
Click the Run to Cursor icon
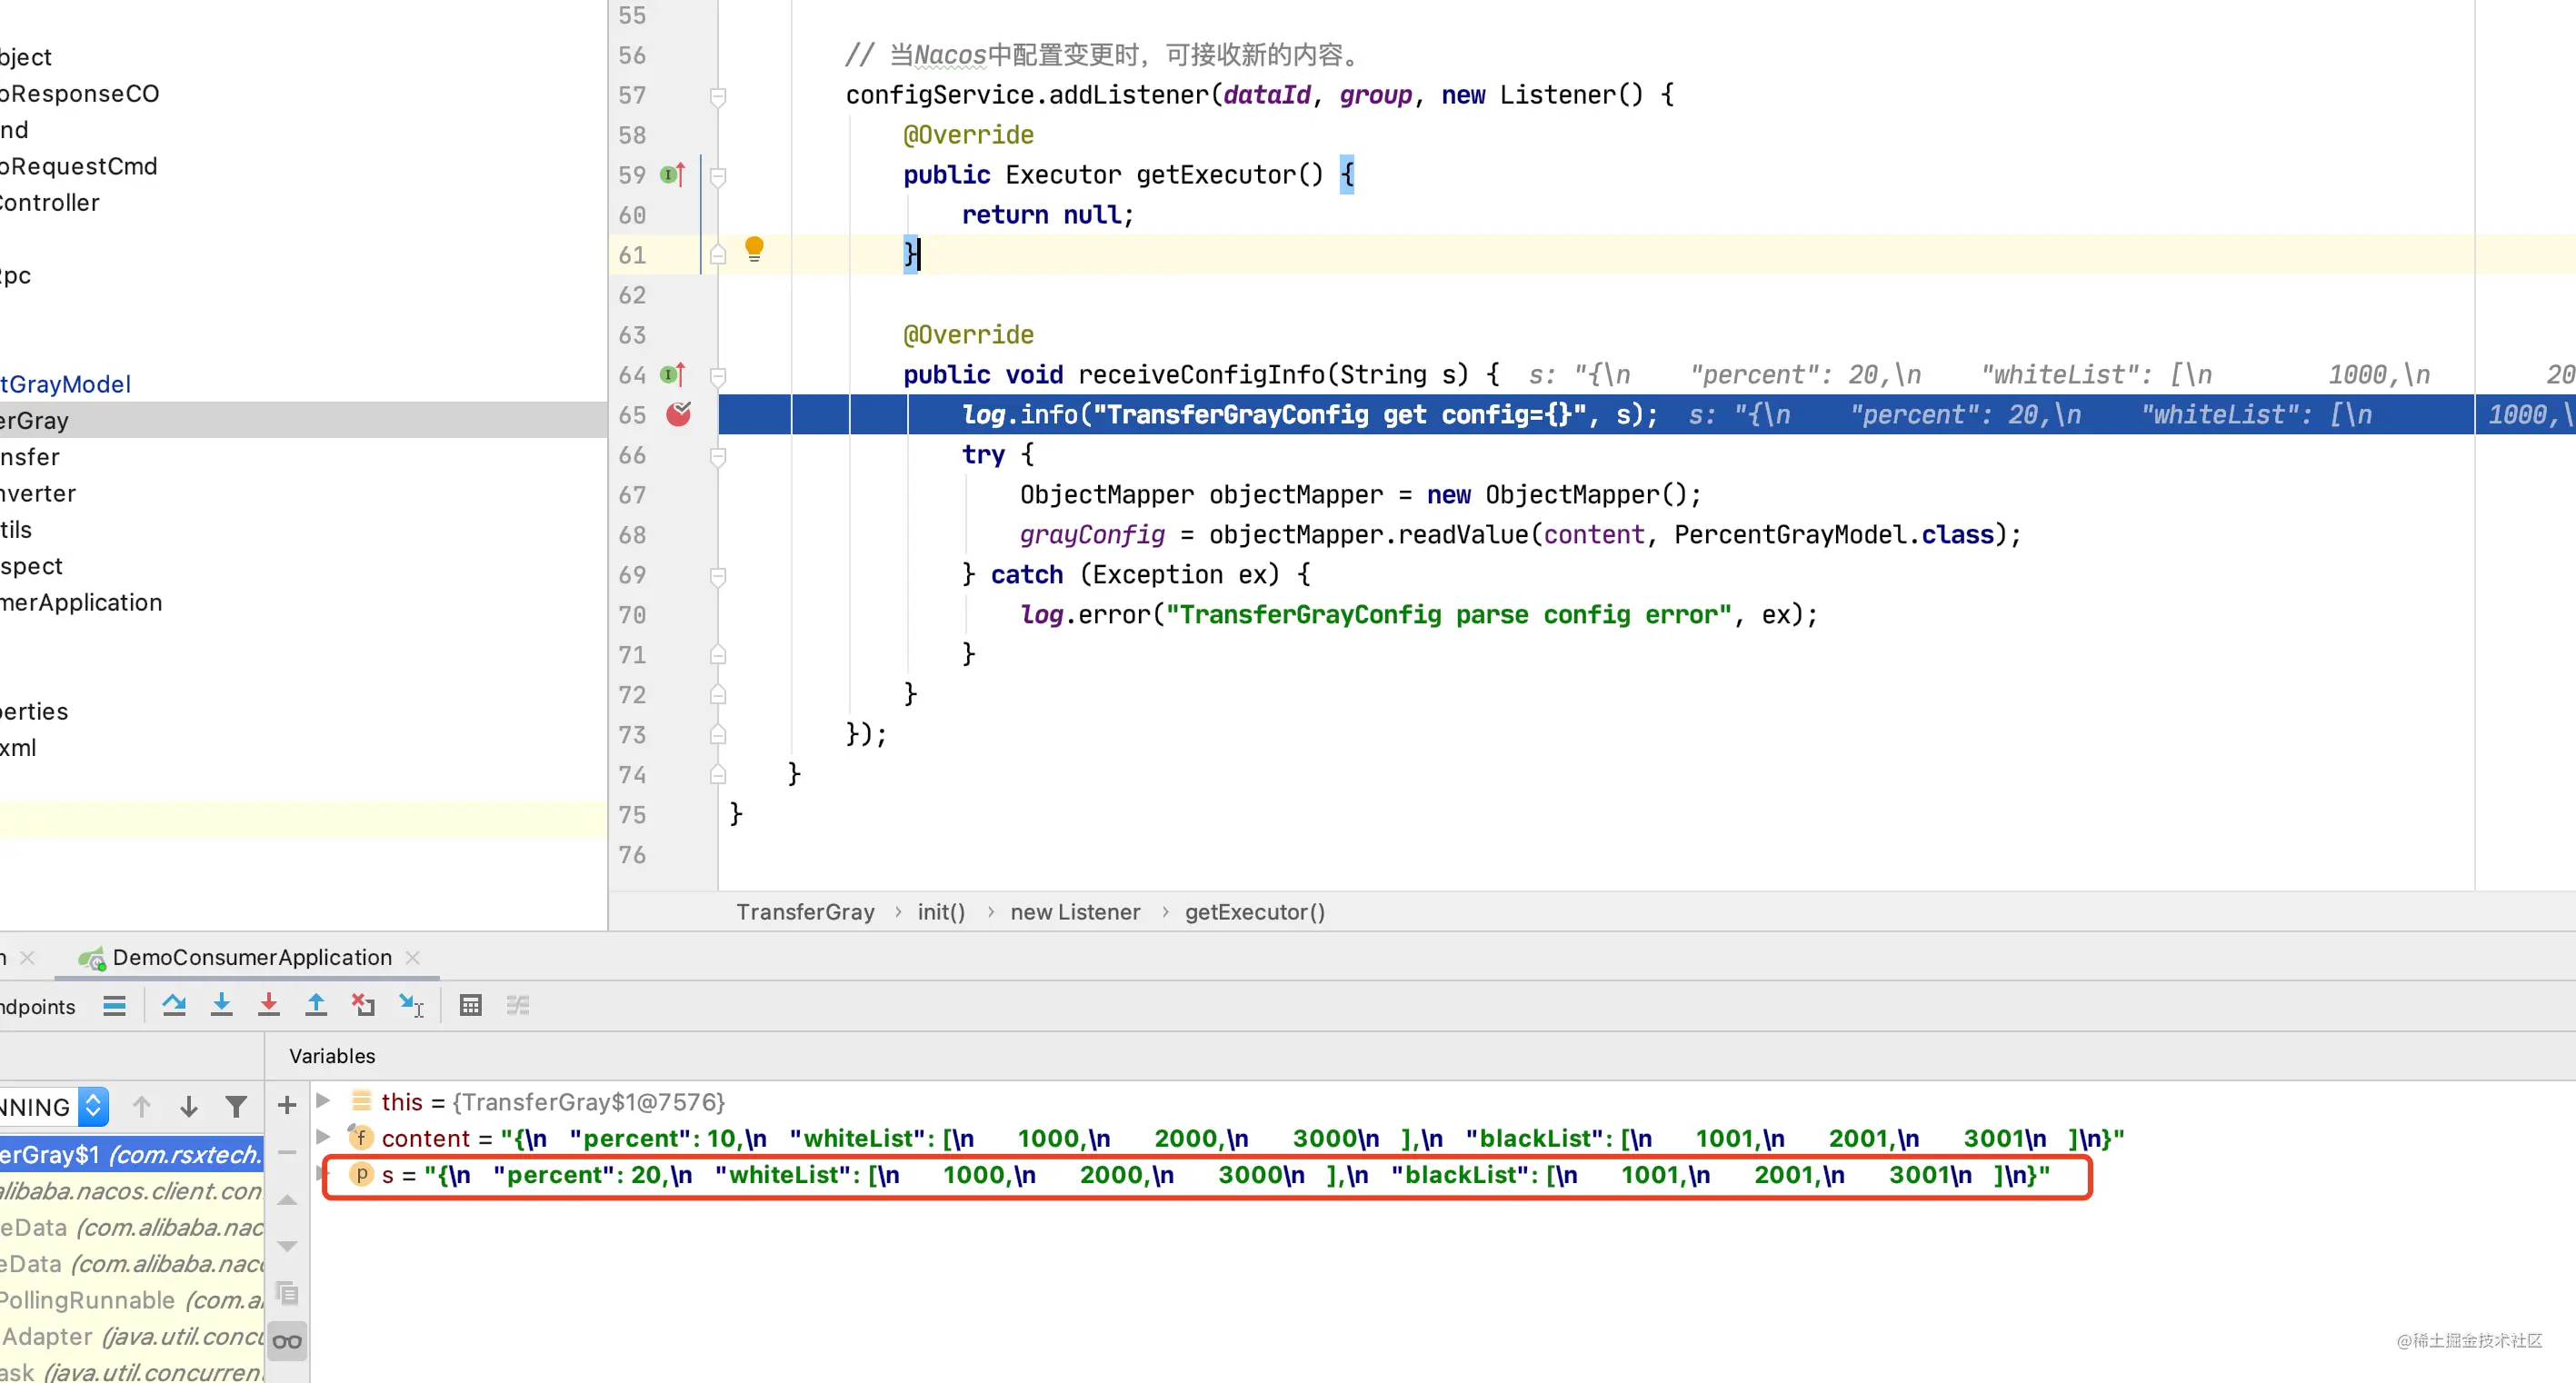tap(411, 1005)
